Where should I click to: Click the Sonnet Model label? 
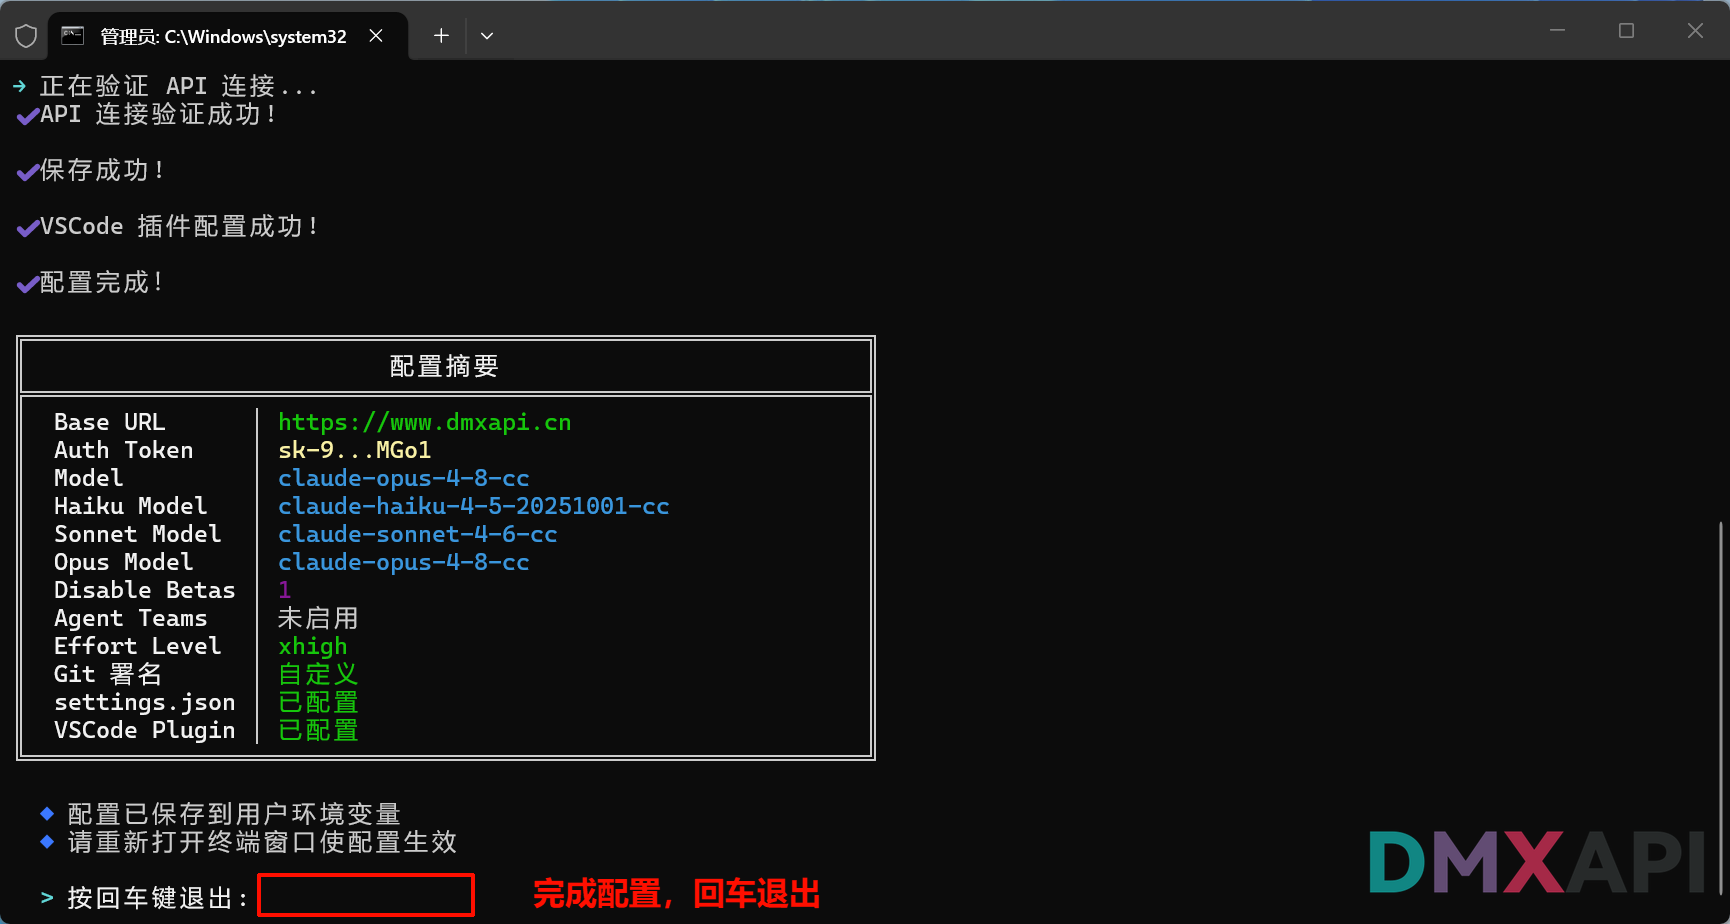tap(138, 534)
